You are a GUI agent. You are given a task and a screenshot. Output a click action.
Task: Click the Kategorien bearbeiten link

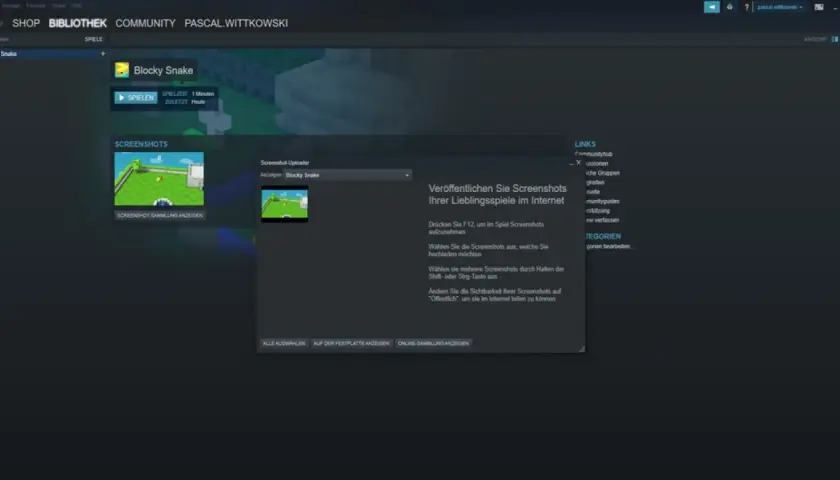(608, 246)
